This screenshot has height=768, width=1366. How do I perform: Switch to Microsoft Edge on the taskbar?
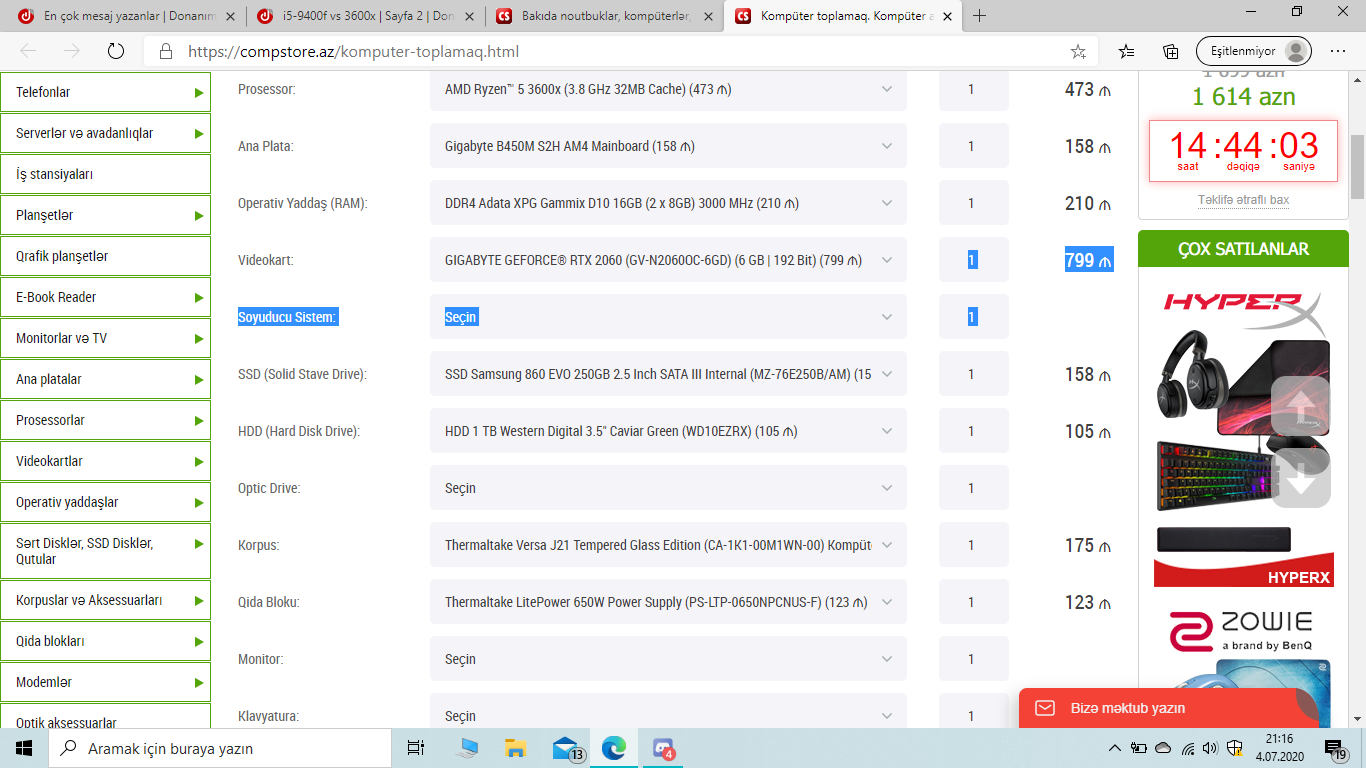pos(613,748)
